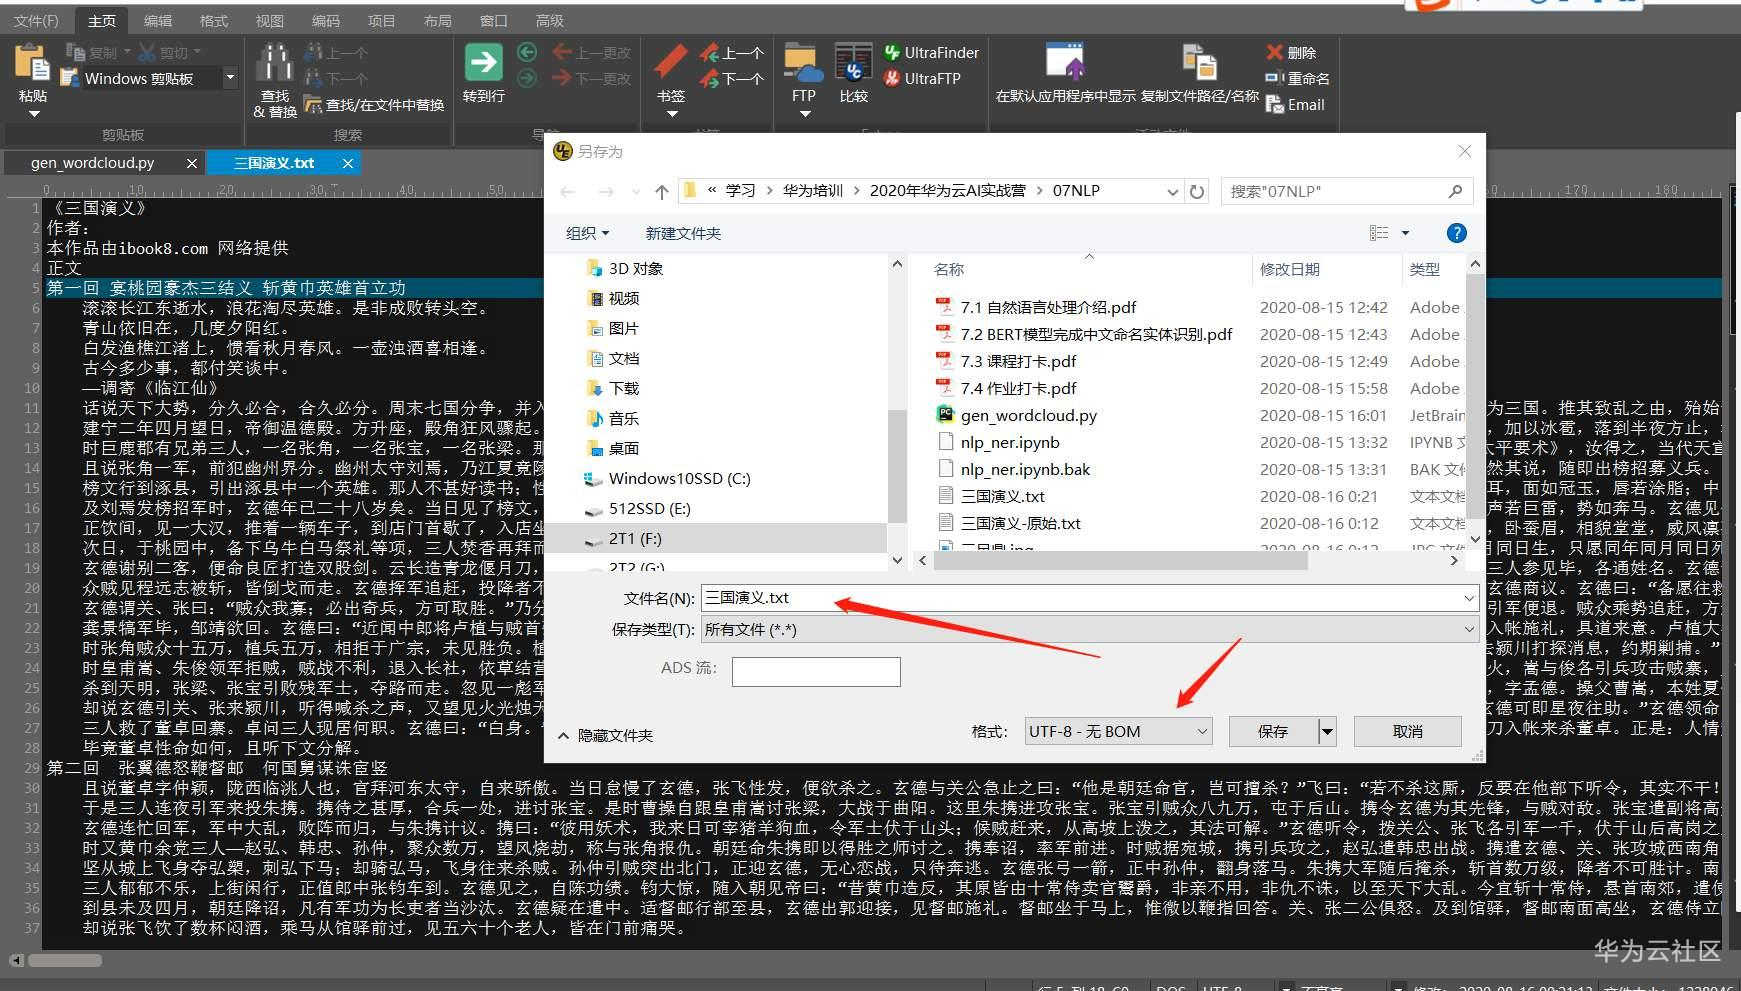1741x991 pixels.
Task: Open the 文件(F) menu
Action: click(x=36, y=20)
